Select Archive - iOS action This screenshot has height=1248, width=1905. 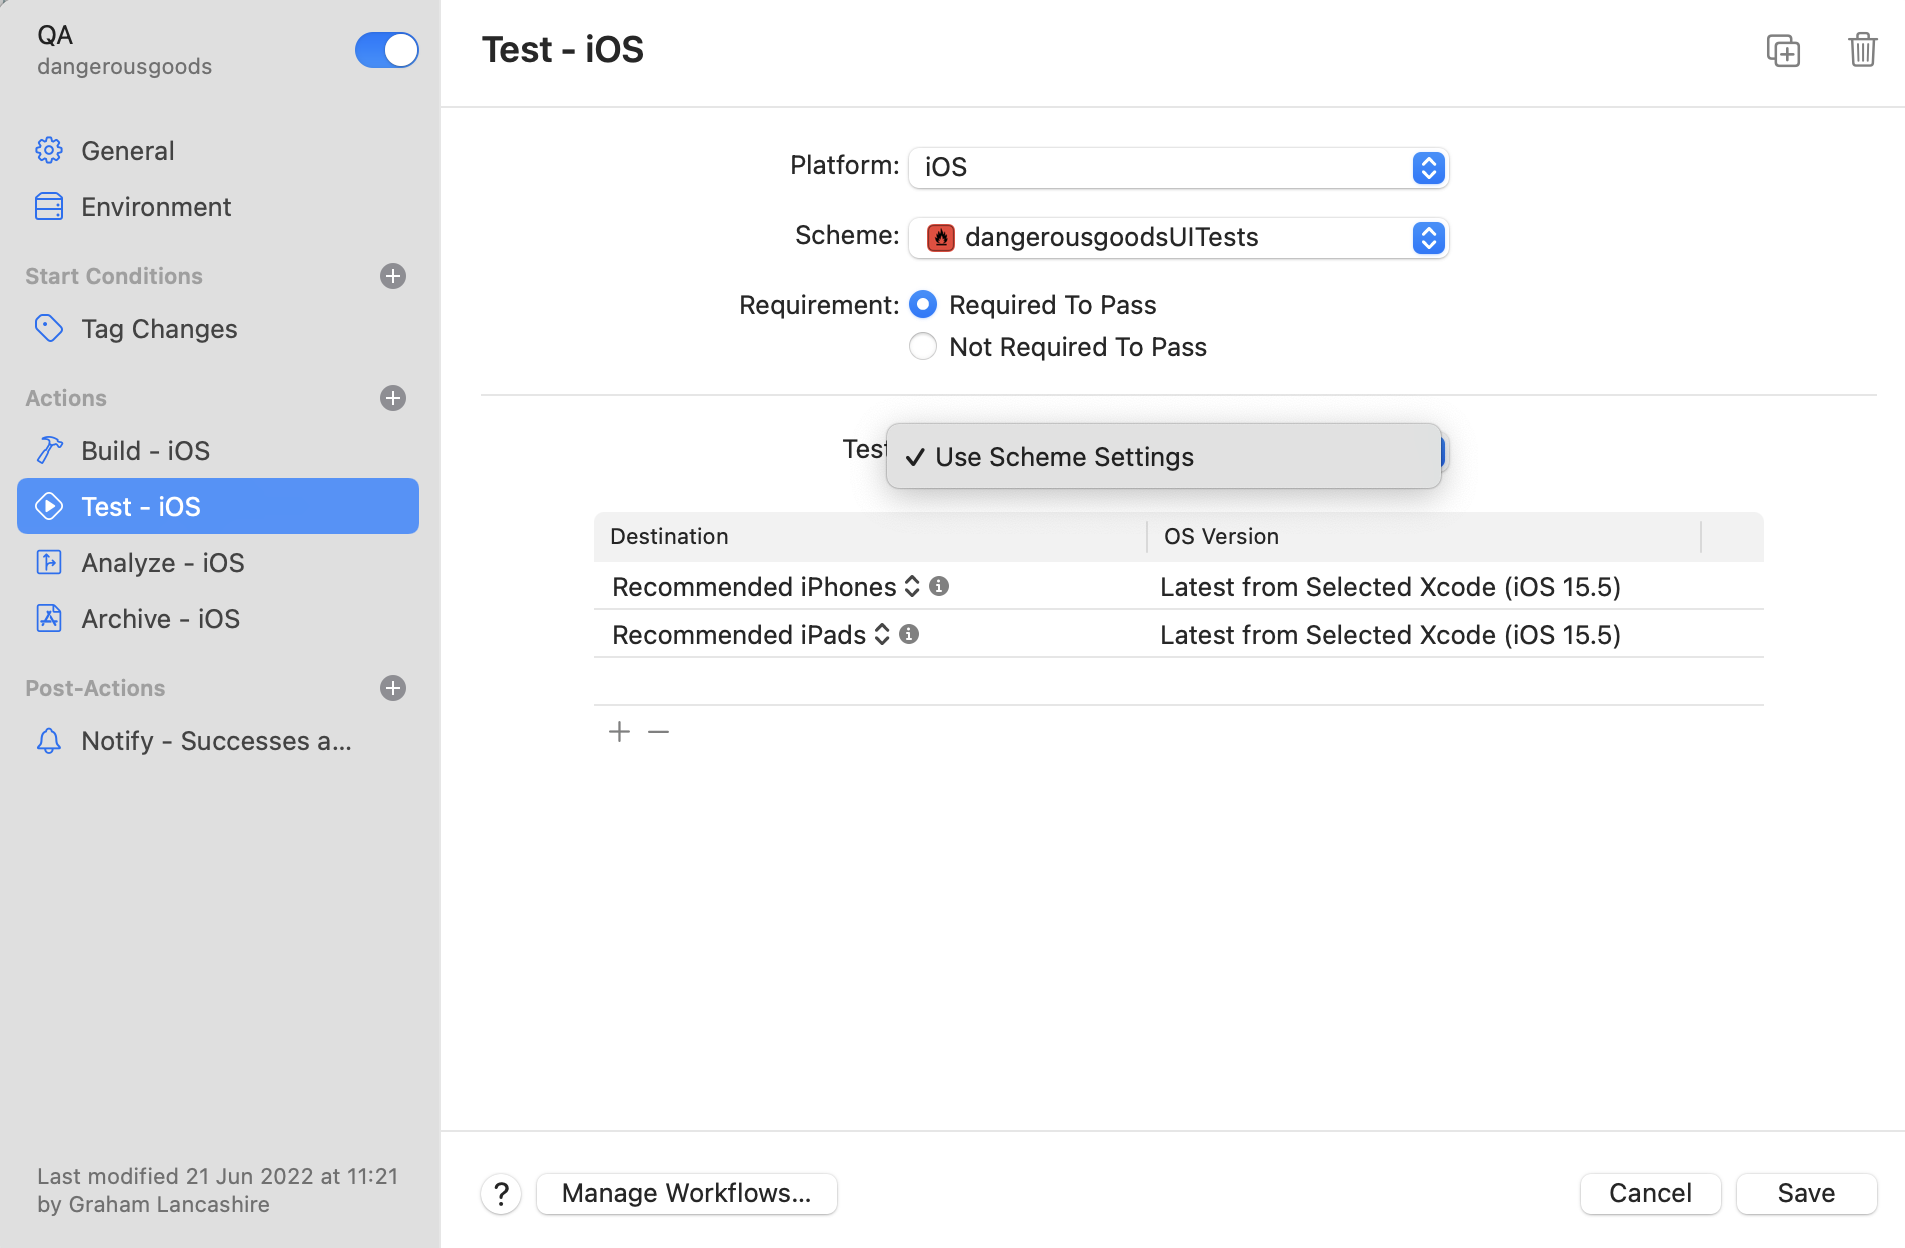click(218, 618)
